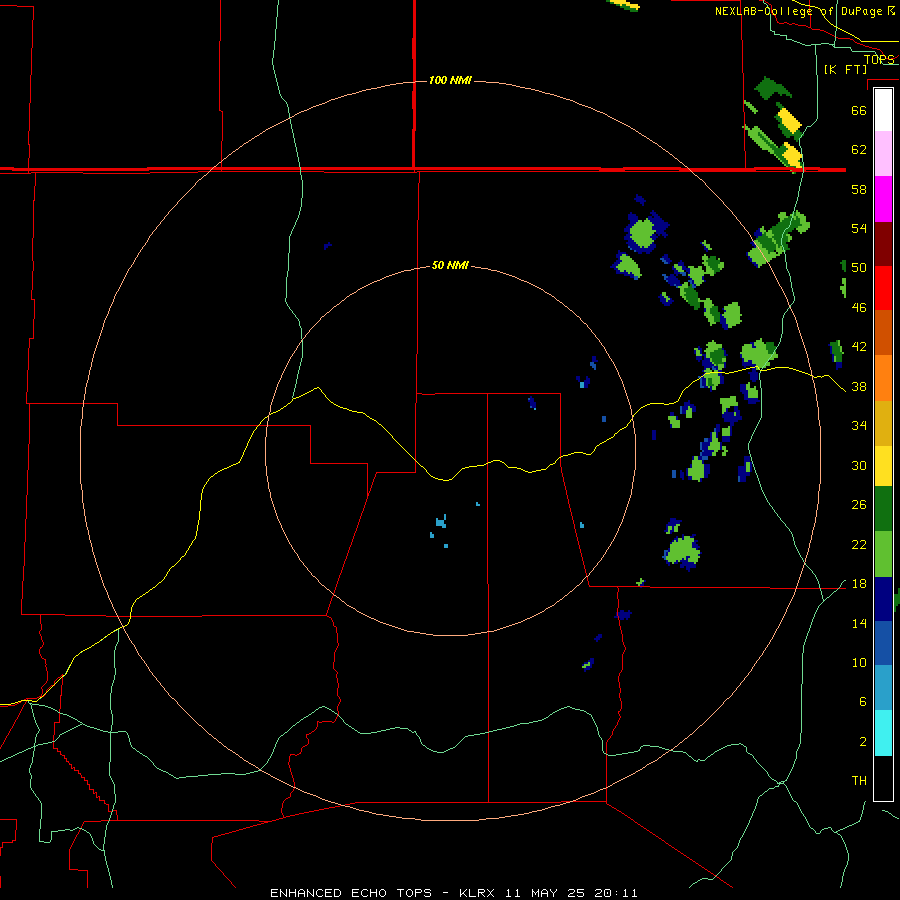
Task: Select the '54' scale value
Action: point(859,228)
